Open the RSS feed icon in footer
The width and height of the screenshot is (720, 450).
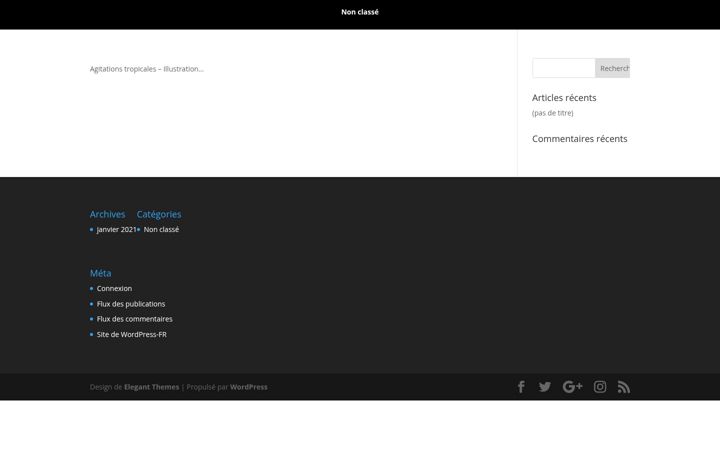(x=624, y=387)
